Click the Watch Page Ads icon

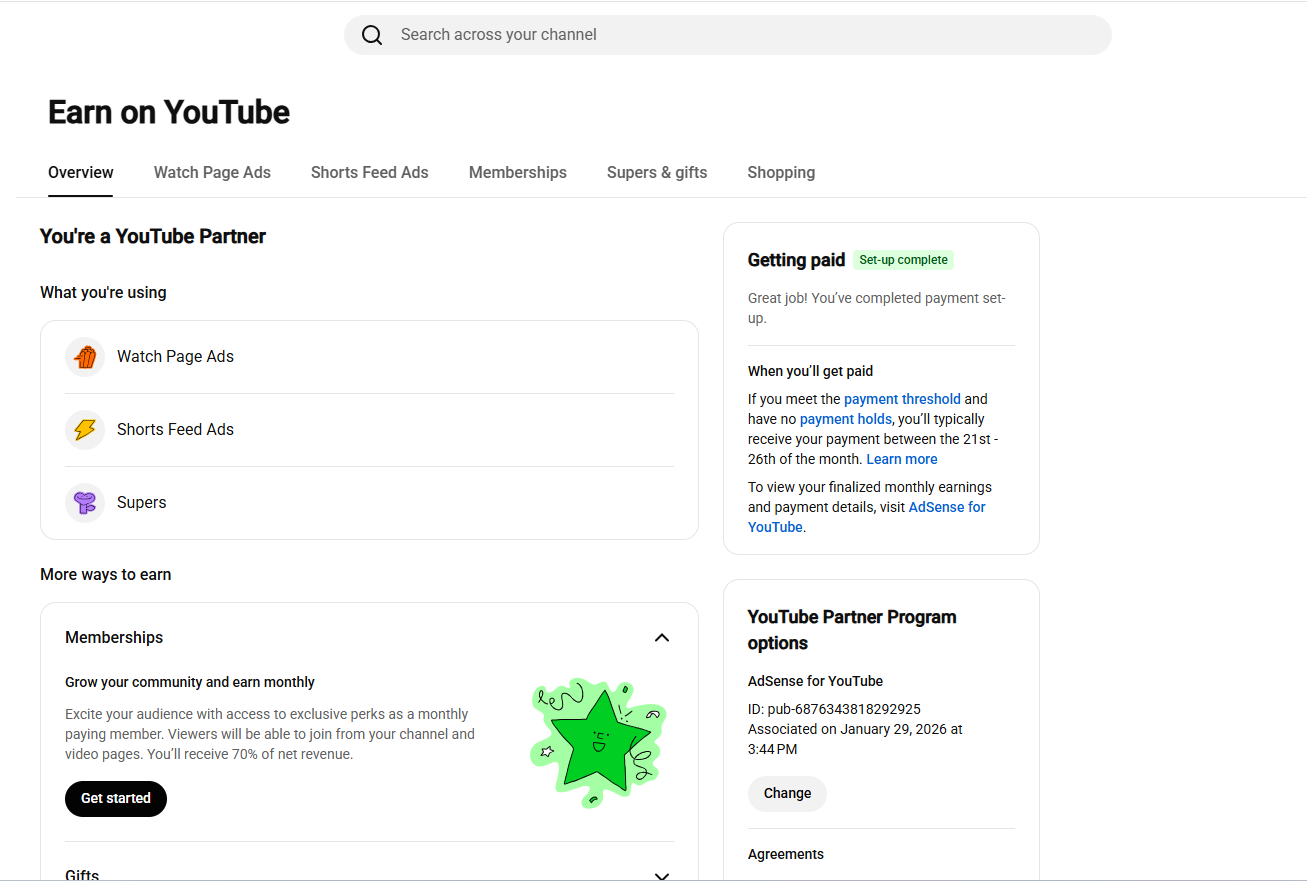(85, 357)
